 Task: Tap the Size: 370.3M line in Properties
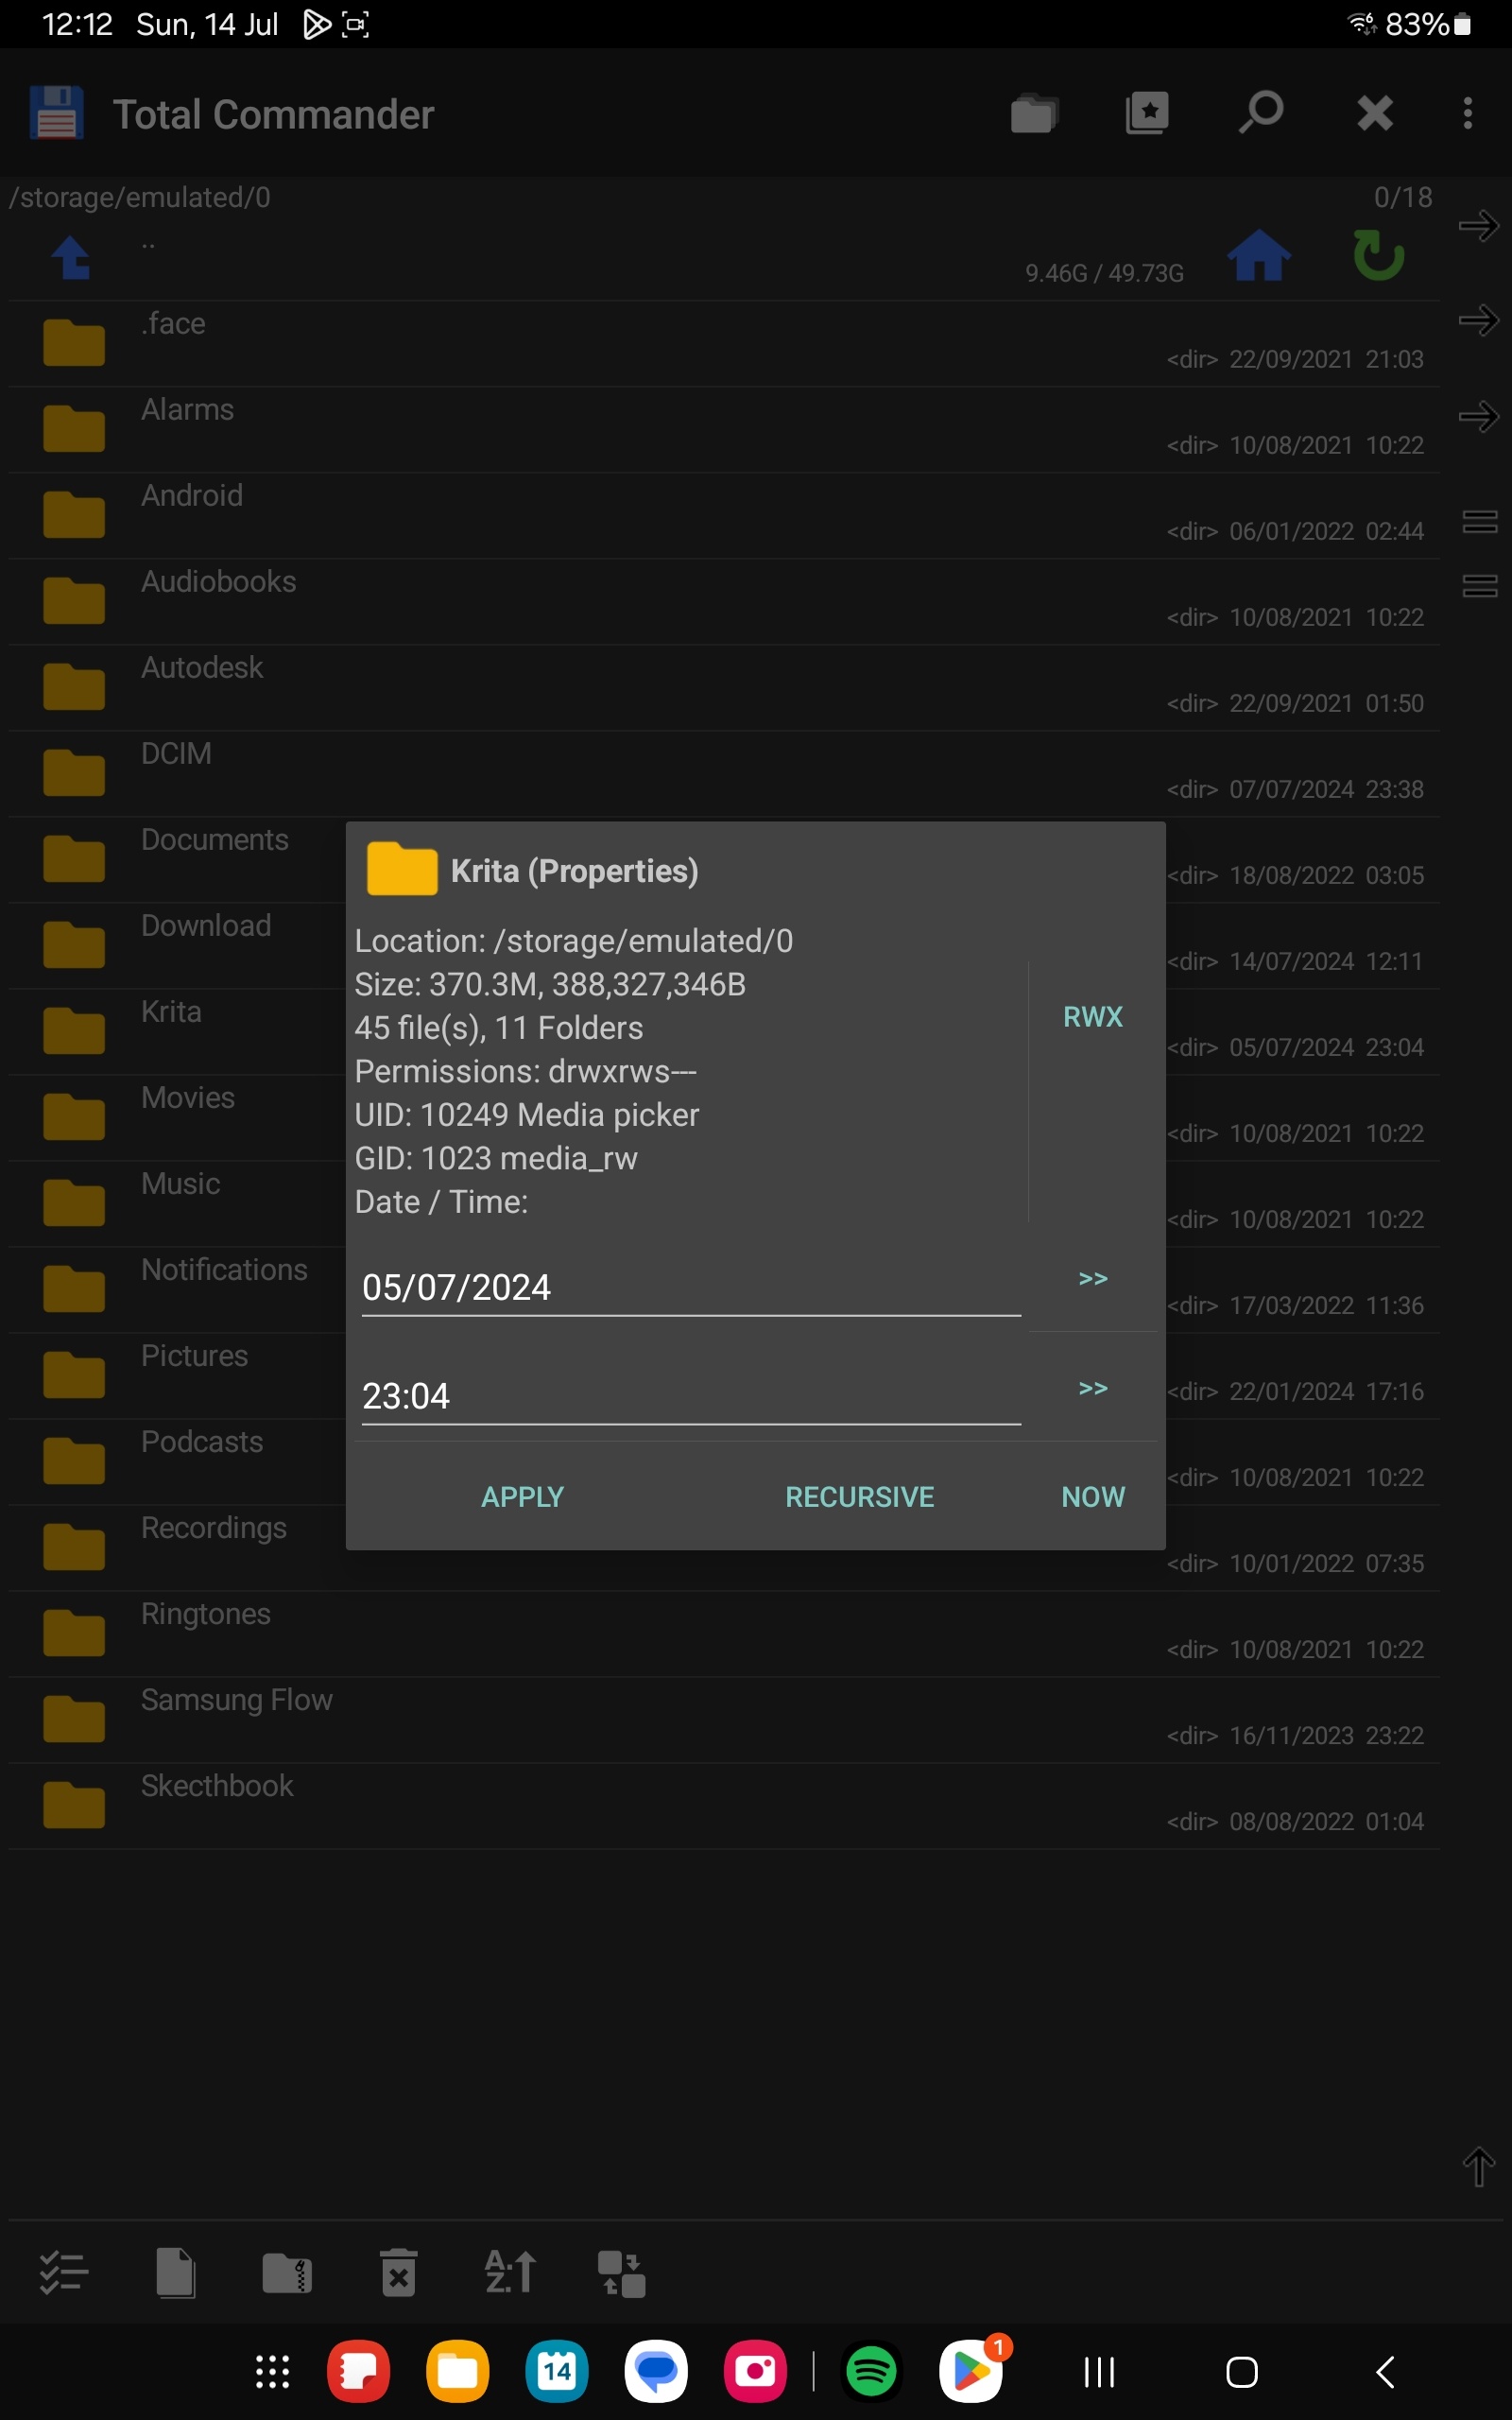[x=550, y=984]
